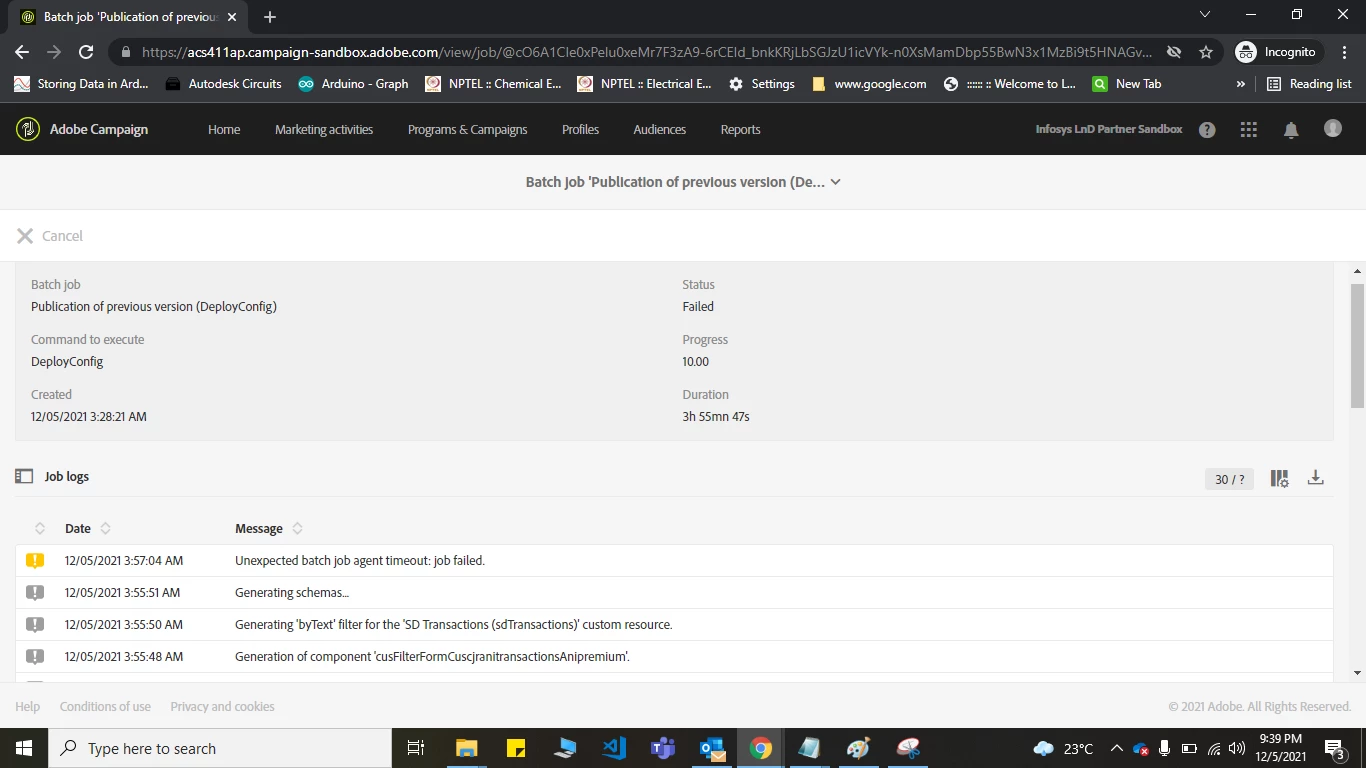Click the Adobe Campaign logo icon
The image size is (1366, 768).
pos(28,129)
